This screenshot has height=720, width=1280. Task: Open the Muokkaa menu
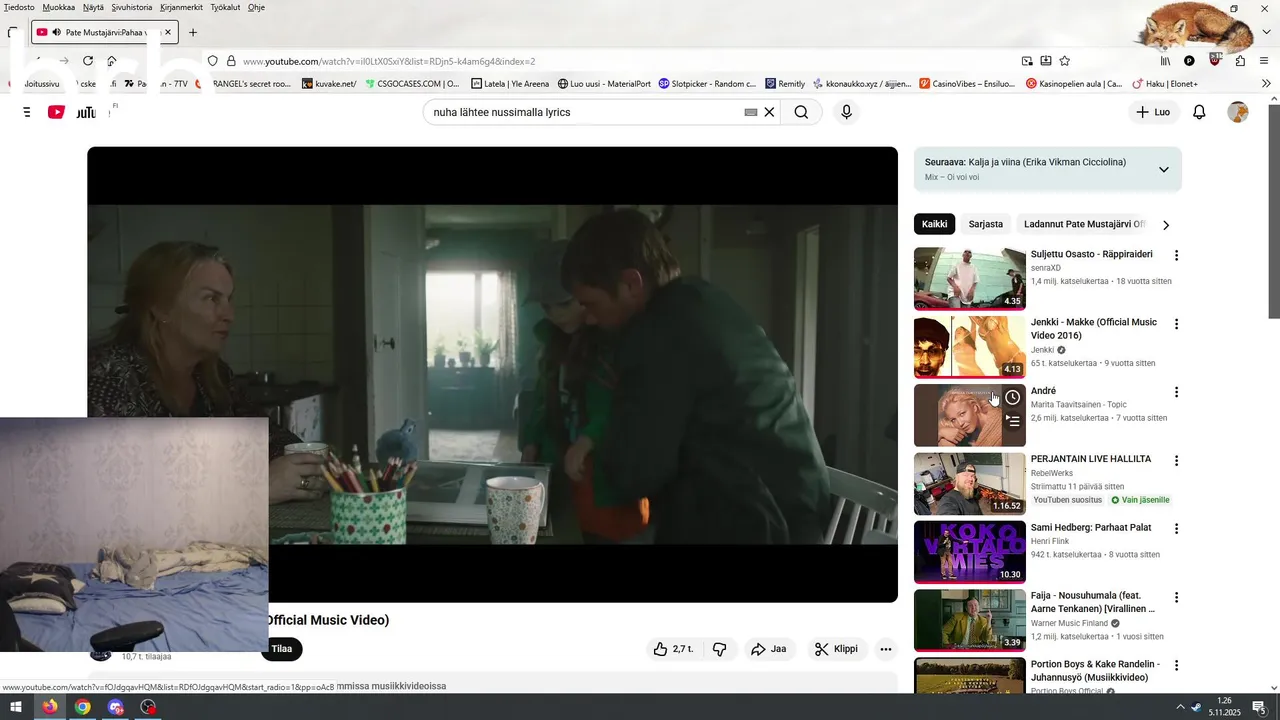tap(59, 7)
